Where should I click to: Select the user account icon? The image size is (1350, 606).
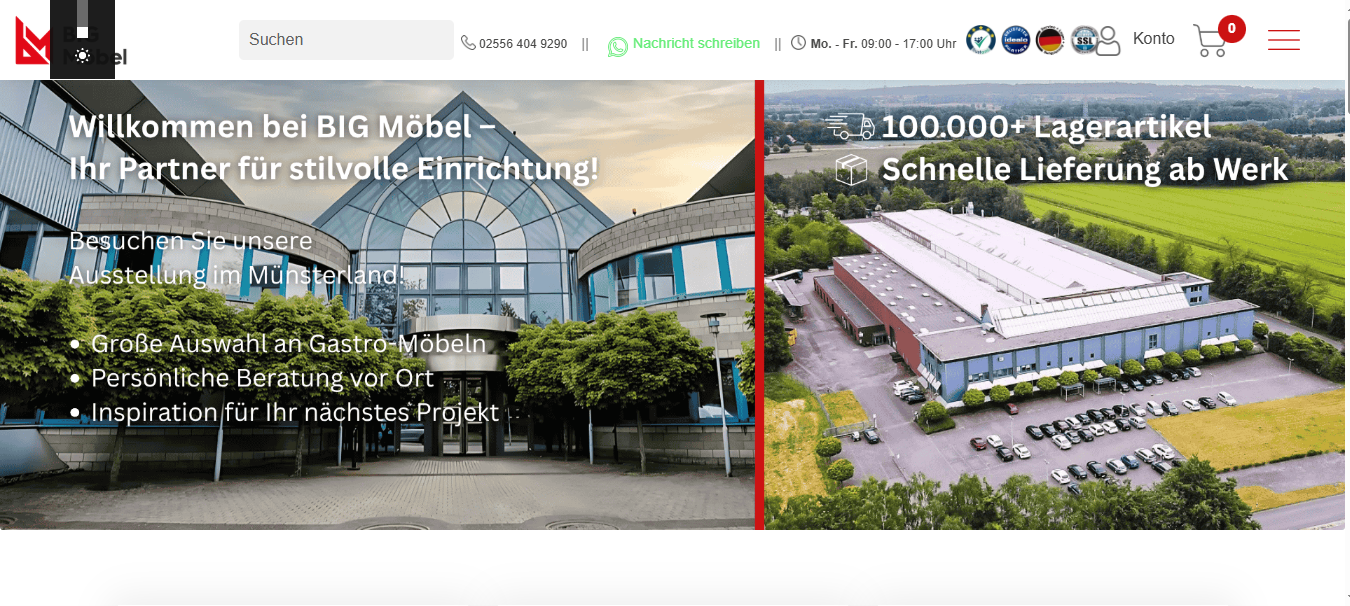pos(1108,41)
